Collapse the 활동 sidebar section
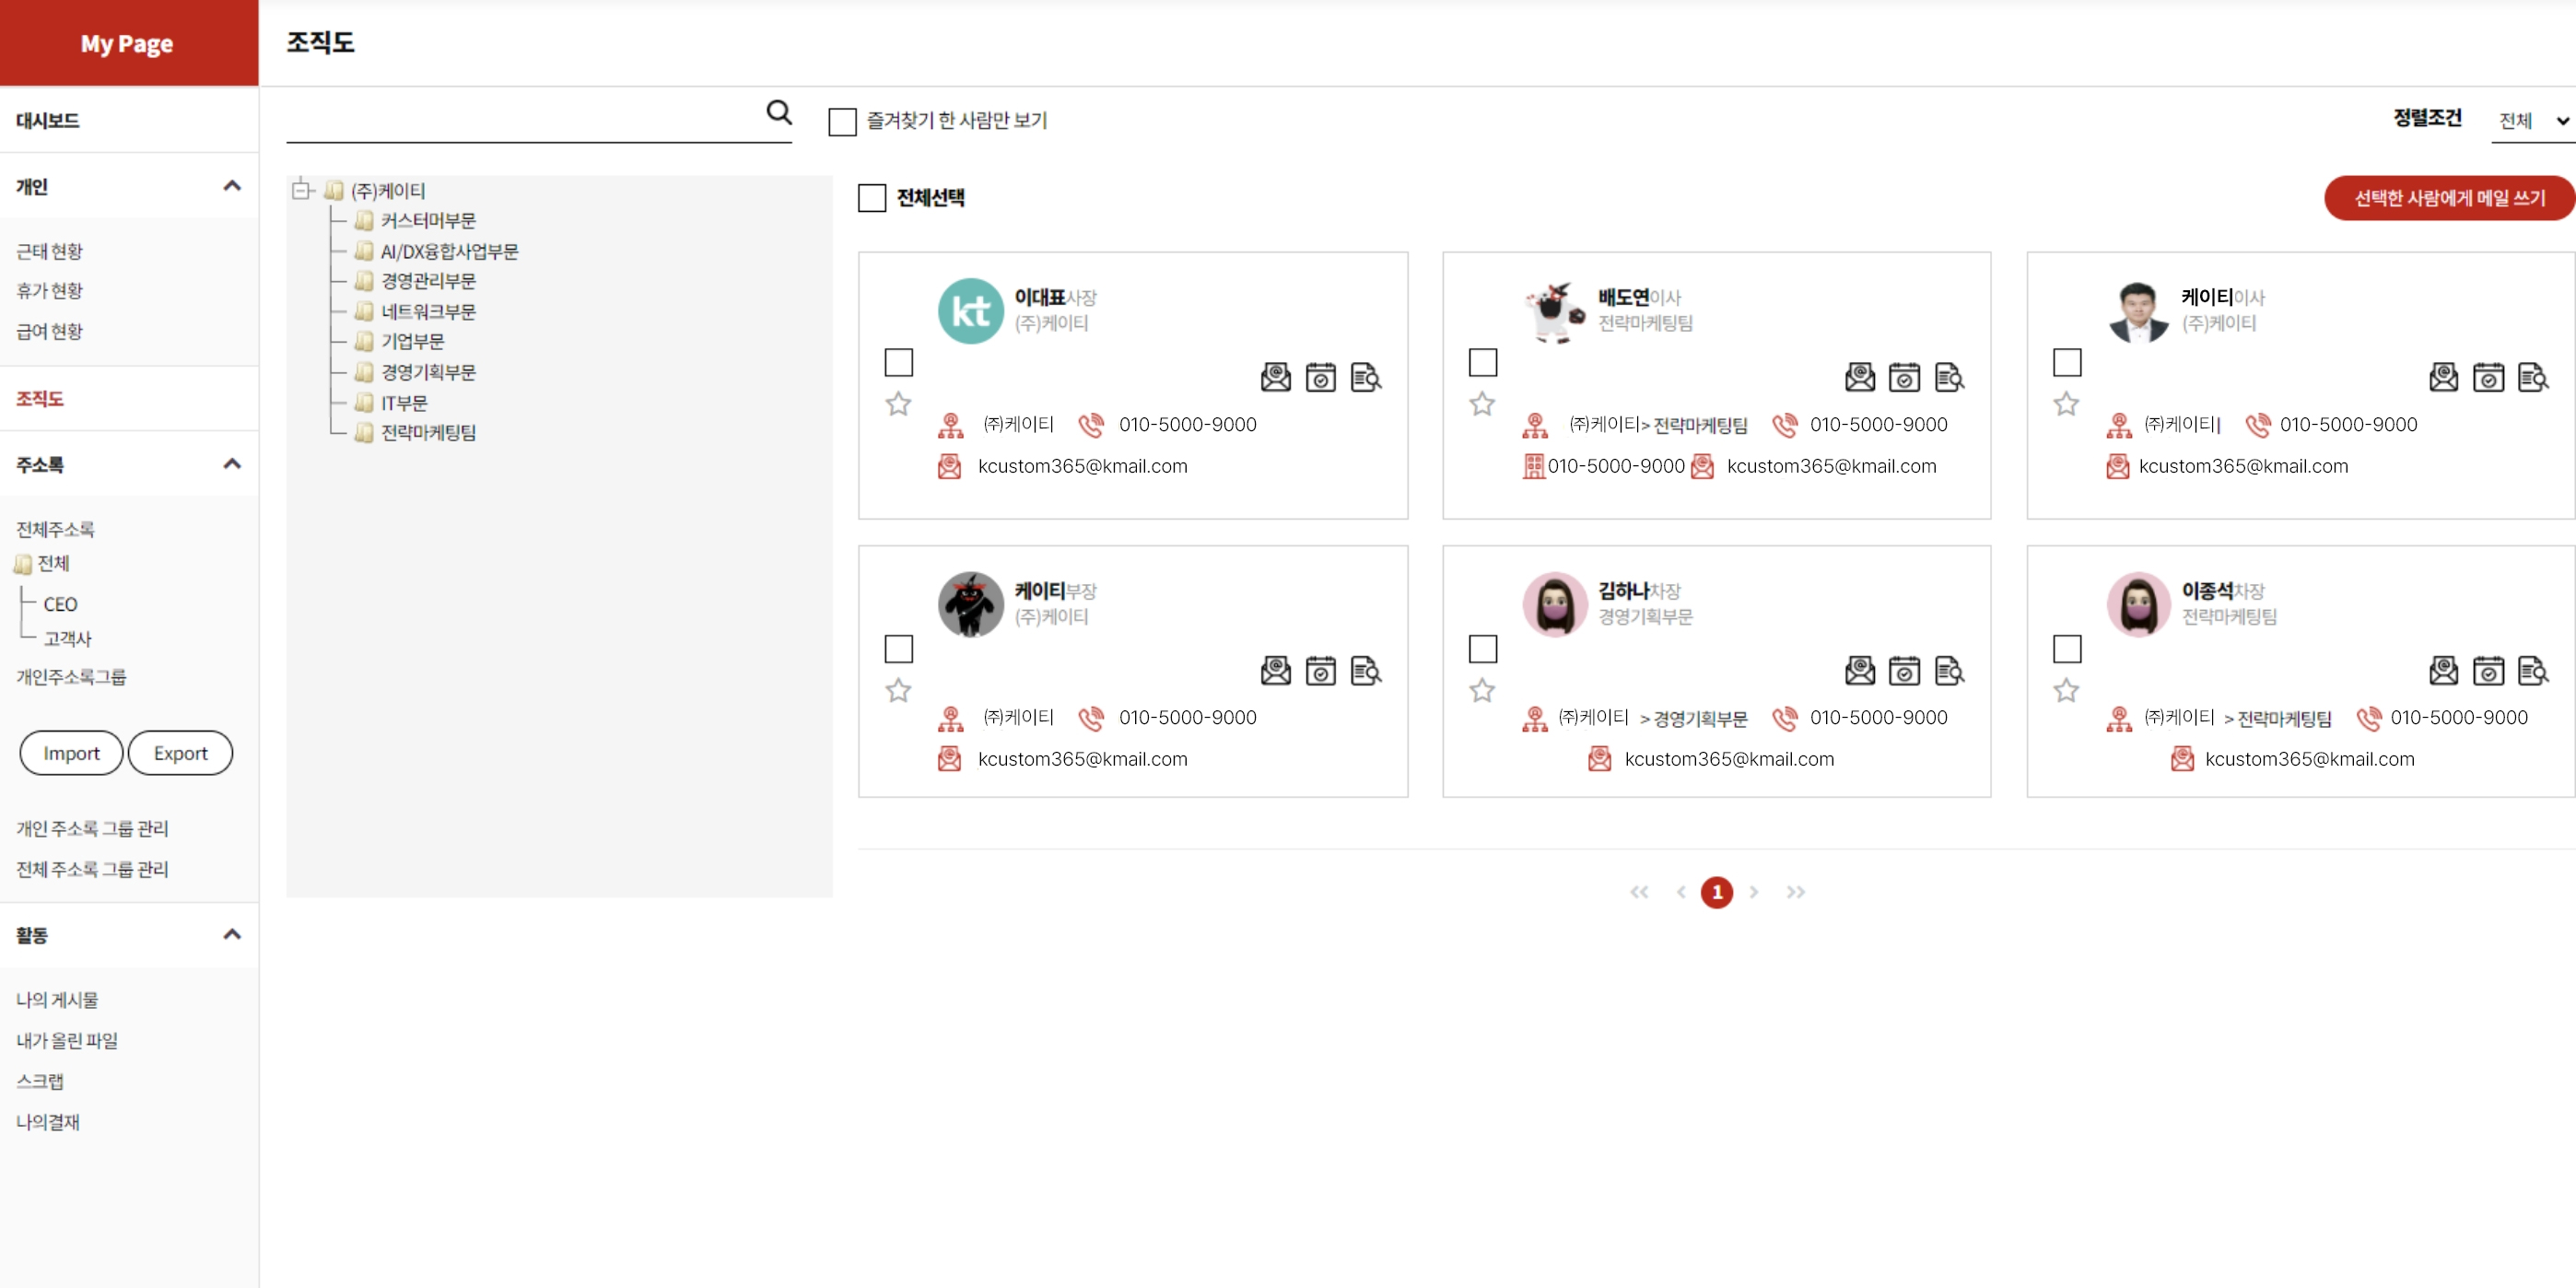2576x1288 pixels. (x=232, y=934)
